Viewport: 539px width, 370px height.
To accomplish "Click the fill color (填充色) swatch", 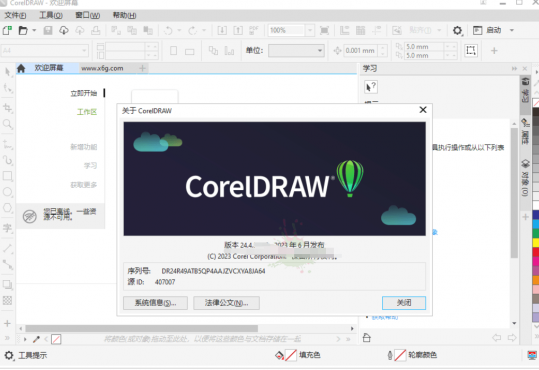I will [291, 355].
